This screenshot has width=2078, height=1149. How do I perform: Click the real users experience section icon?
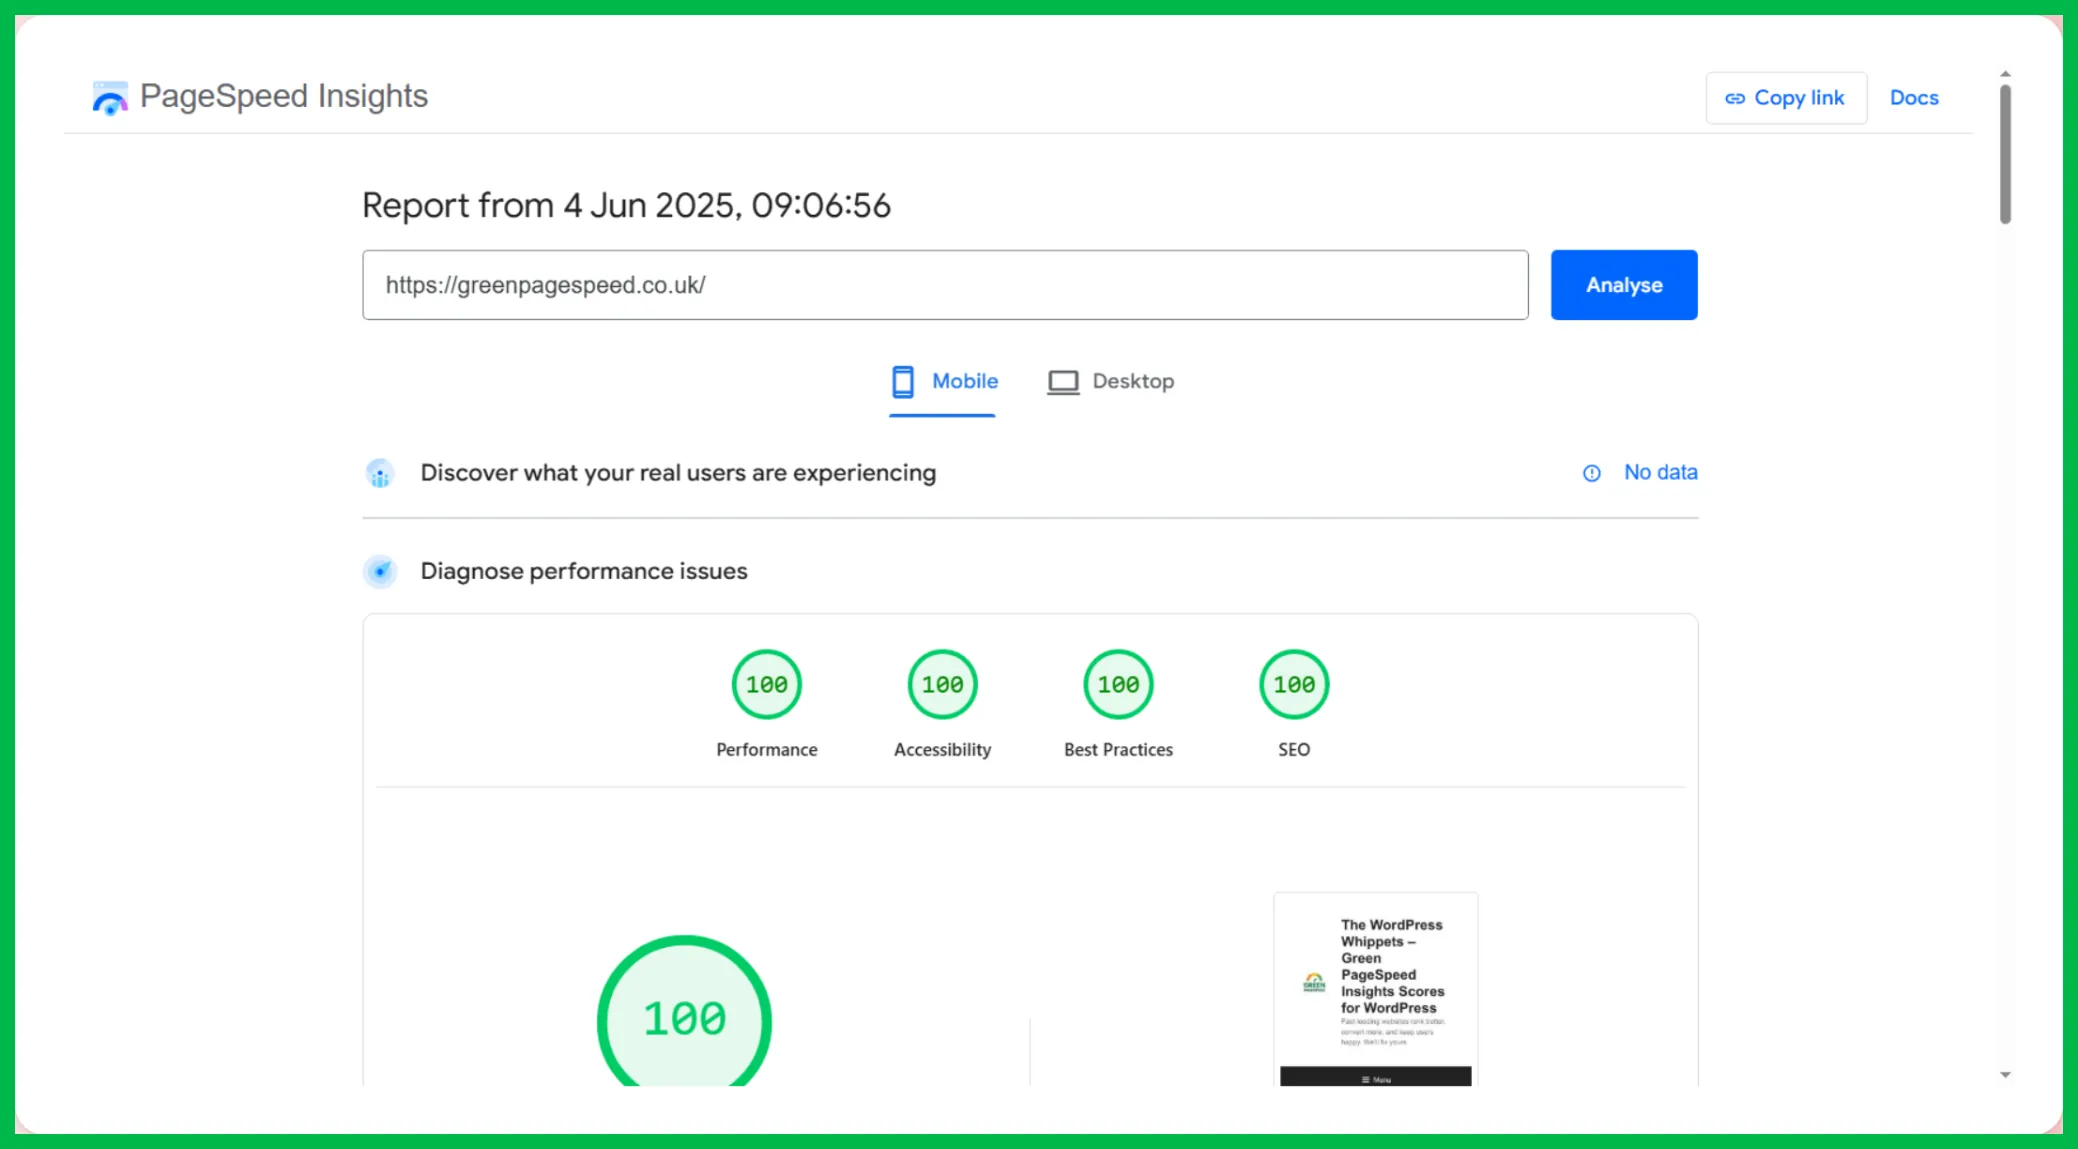380,473
